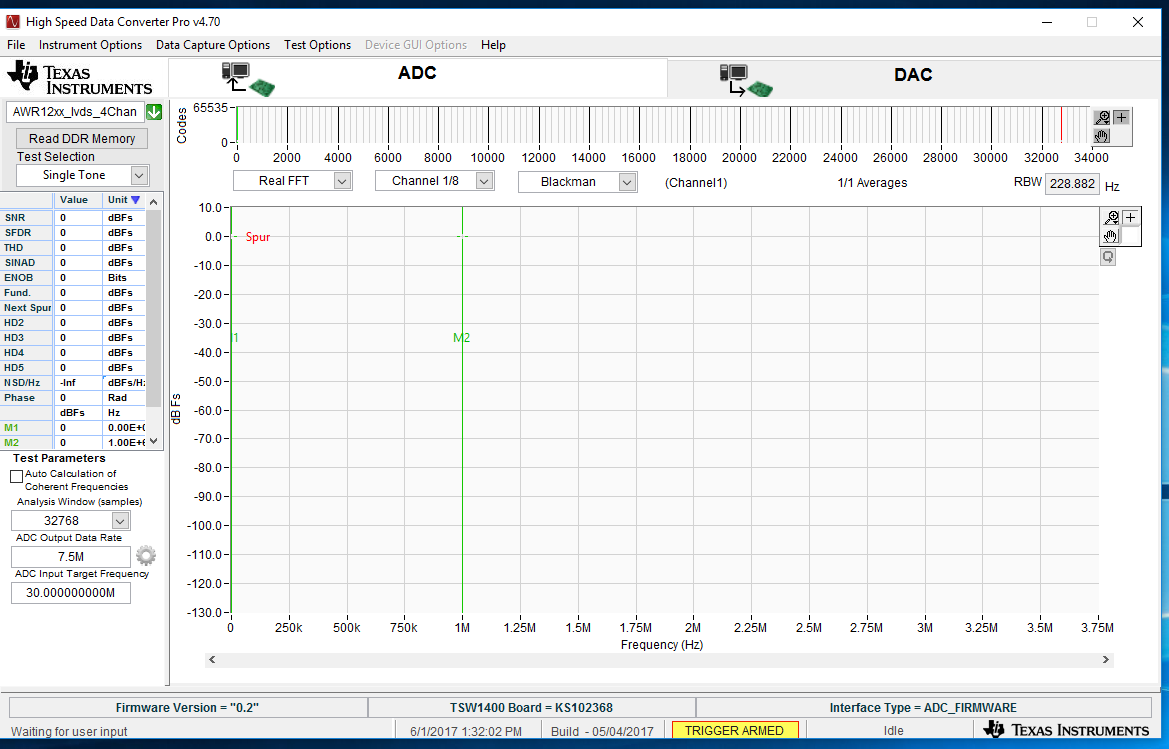Click the RBW value field 228.882
Image resolution: width=1169 pixels, height=749 pixels.
pos(1072,183)
